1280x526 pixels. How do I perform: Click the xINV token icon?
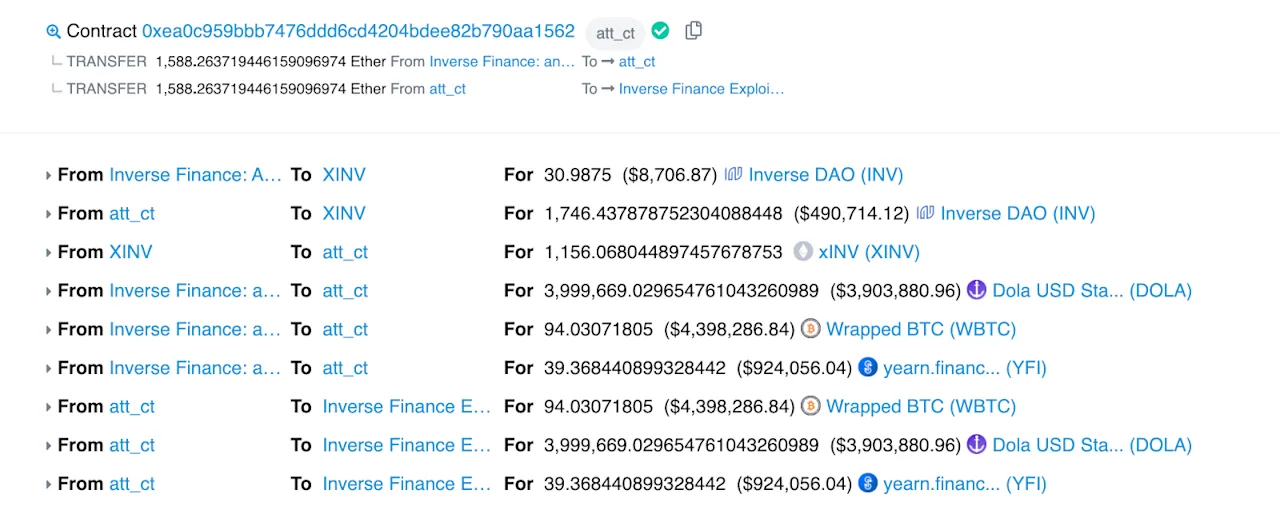tap(803, 252)
